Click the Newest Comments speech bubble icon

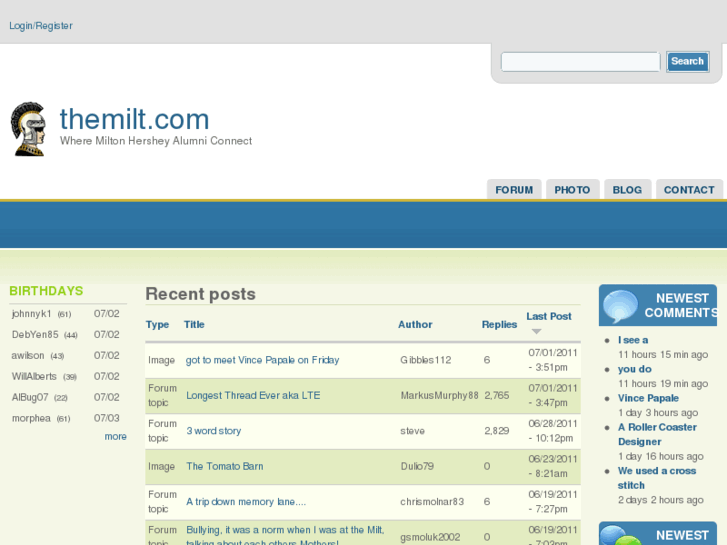point(620,306)
